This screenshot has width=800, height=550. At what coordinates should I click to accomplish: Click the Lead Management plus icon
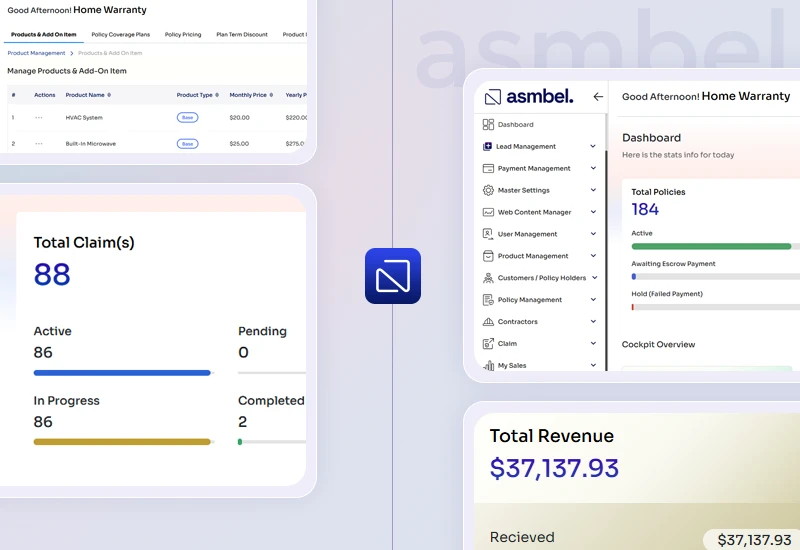(x=487, y=146)
